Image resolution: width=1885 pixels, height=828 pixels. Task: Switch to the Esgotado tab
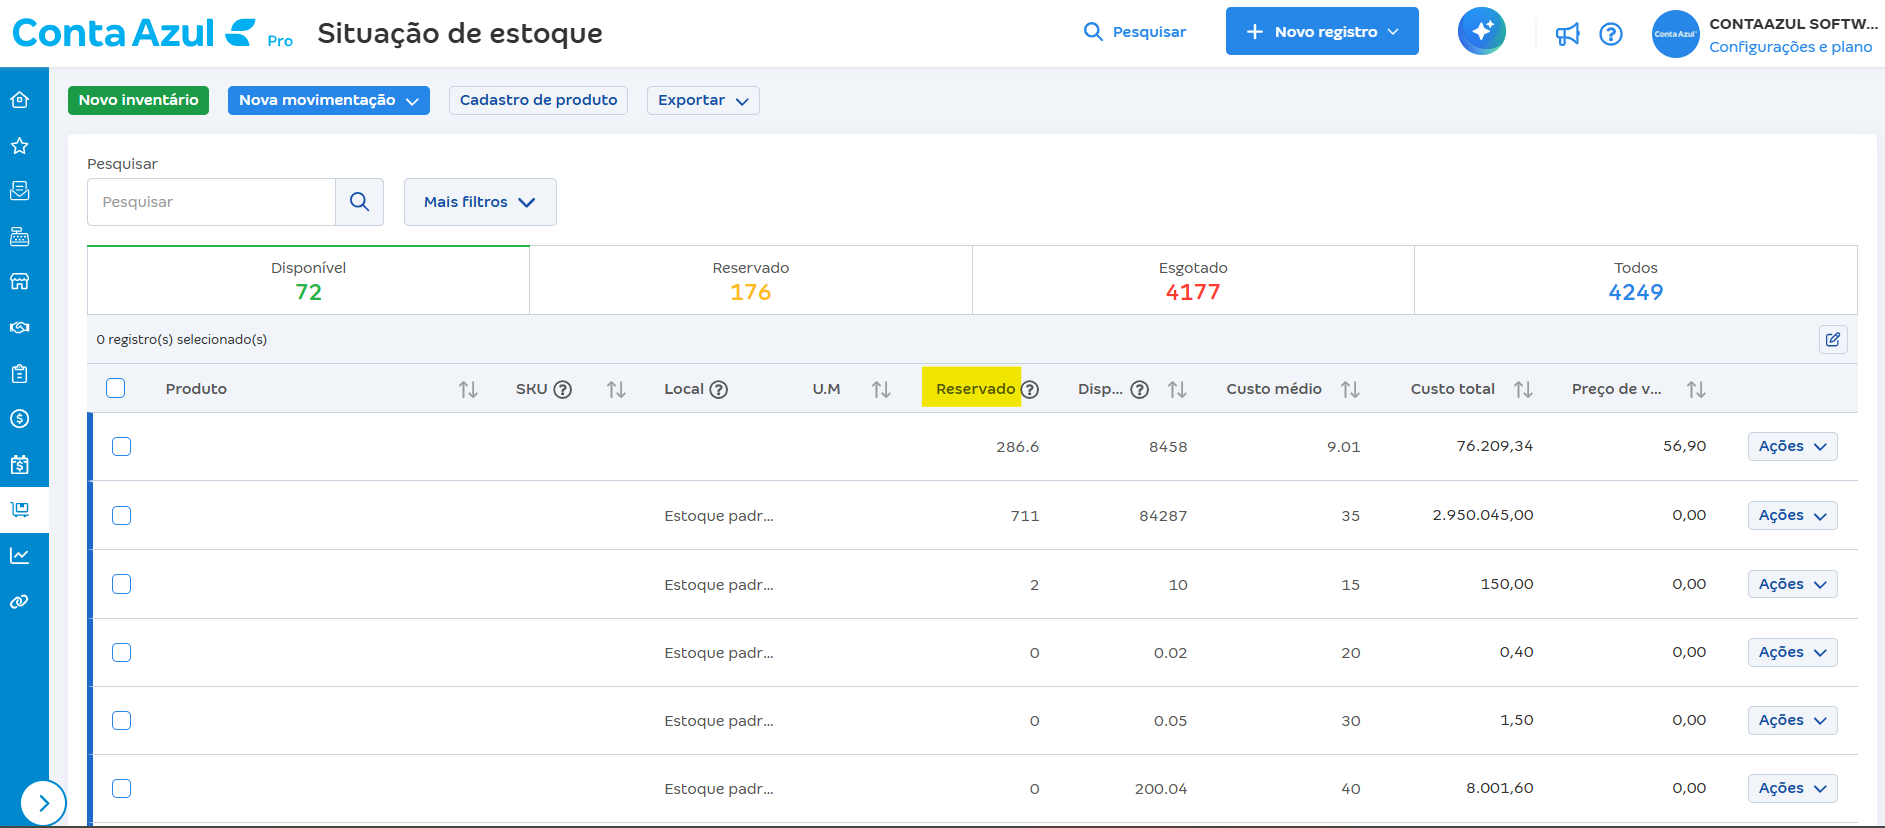(x=1192, y=280)
